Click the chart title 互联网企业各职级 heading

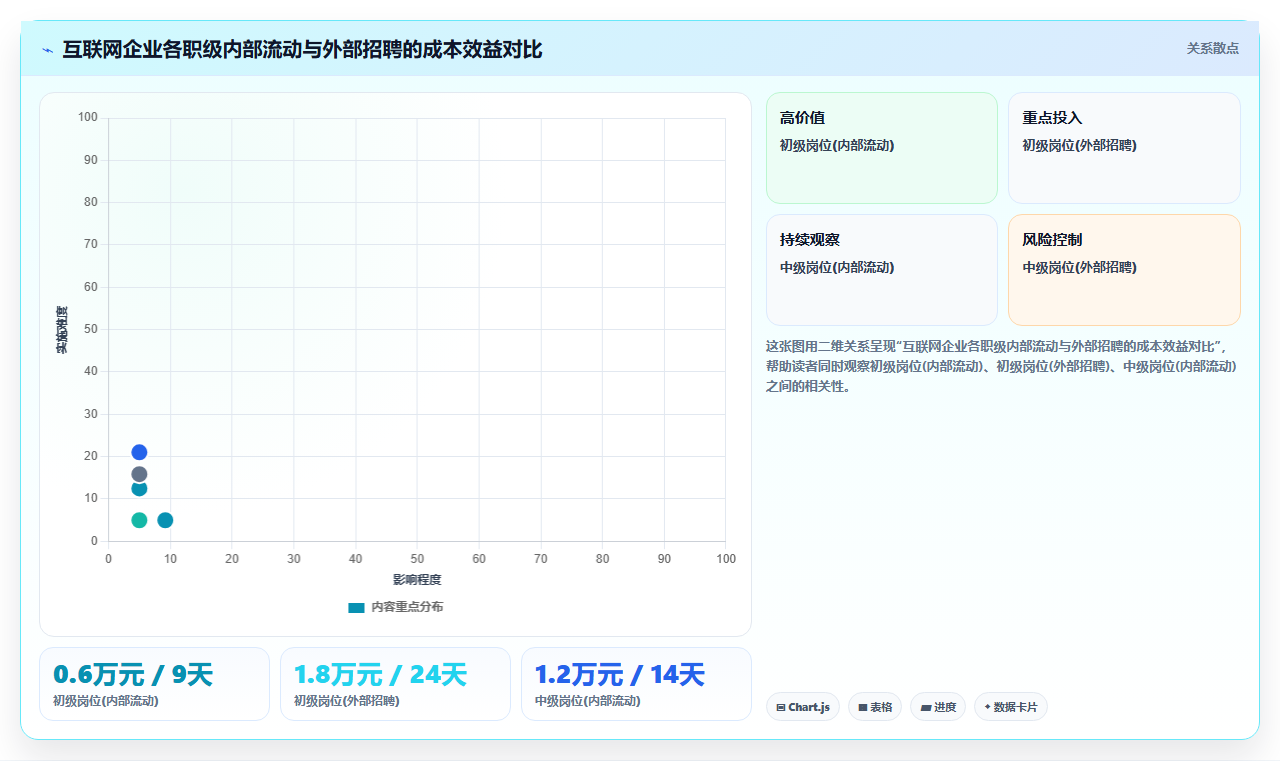point(302,49)
